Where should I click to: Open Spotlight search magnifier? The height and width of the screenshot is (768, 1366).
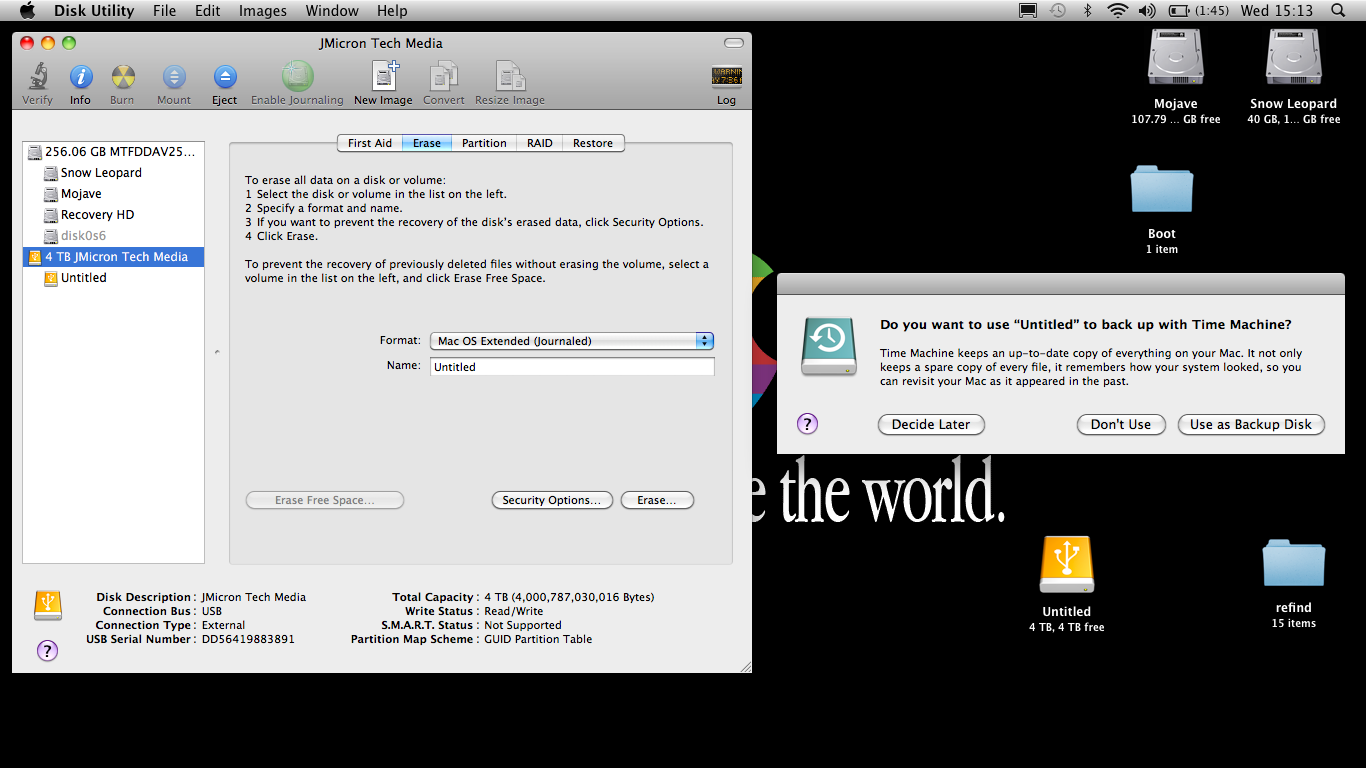point(1339,11)
